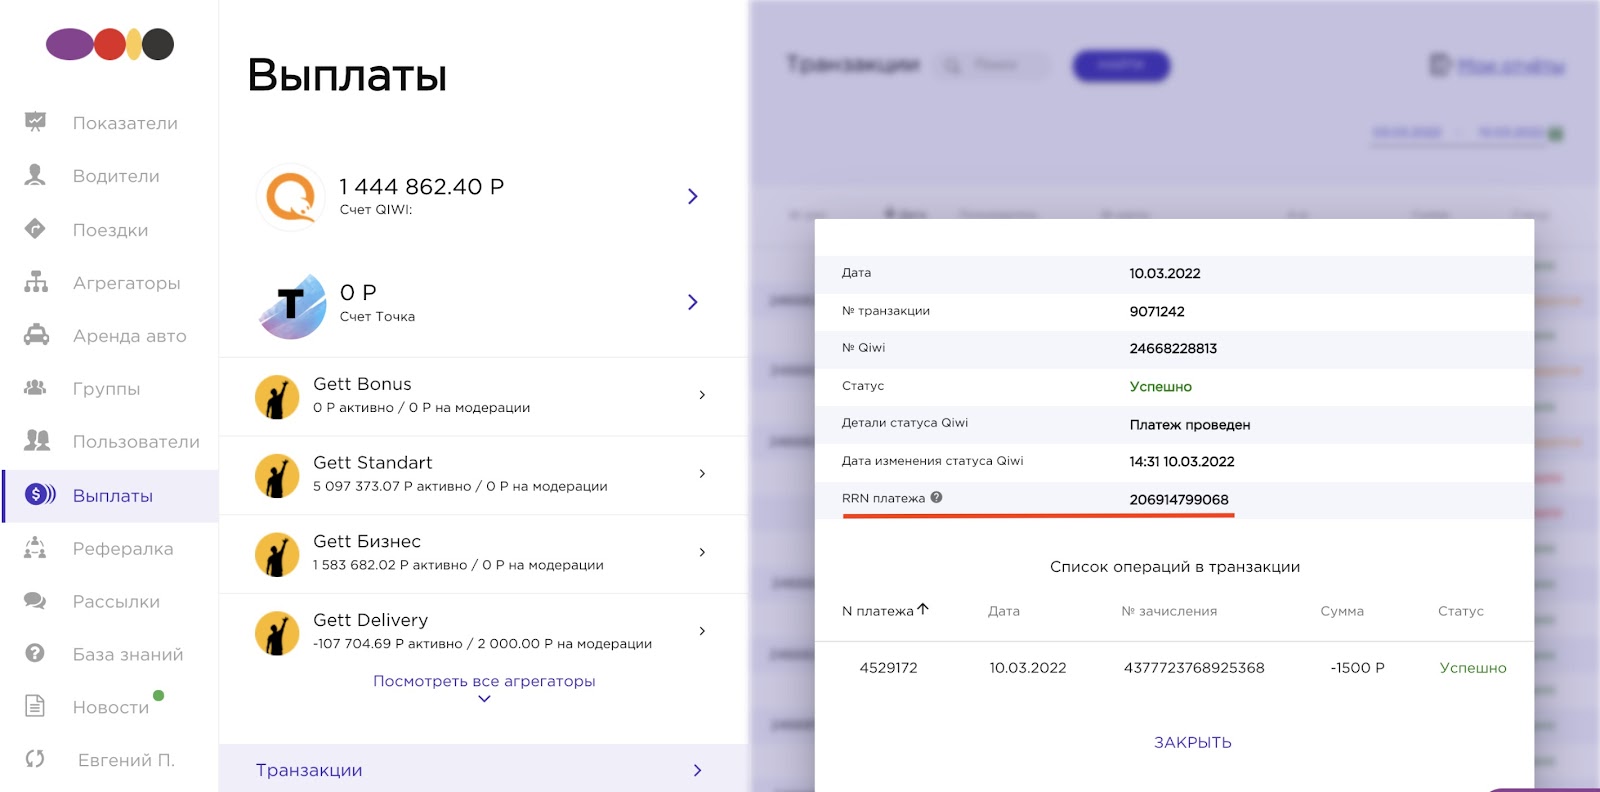The image size is (1600, 792).
Task: Click the 1 444 862.40 Р balance
Action: (421, 187)
